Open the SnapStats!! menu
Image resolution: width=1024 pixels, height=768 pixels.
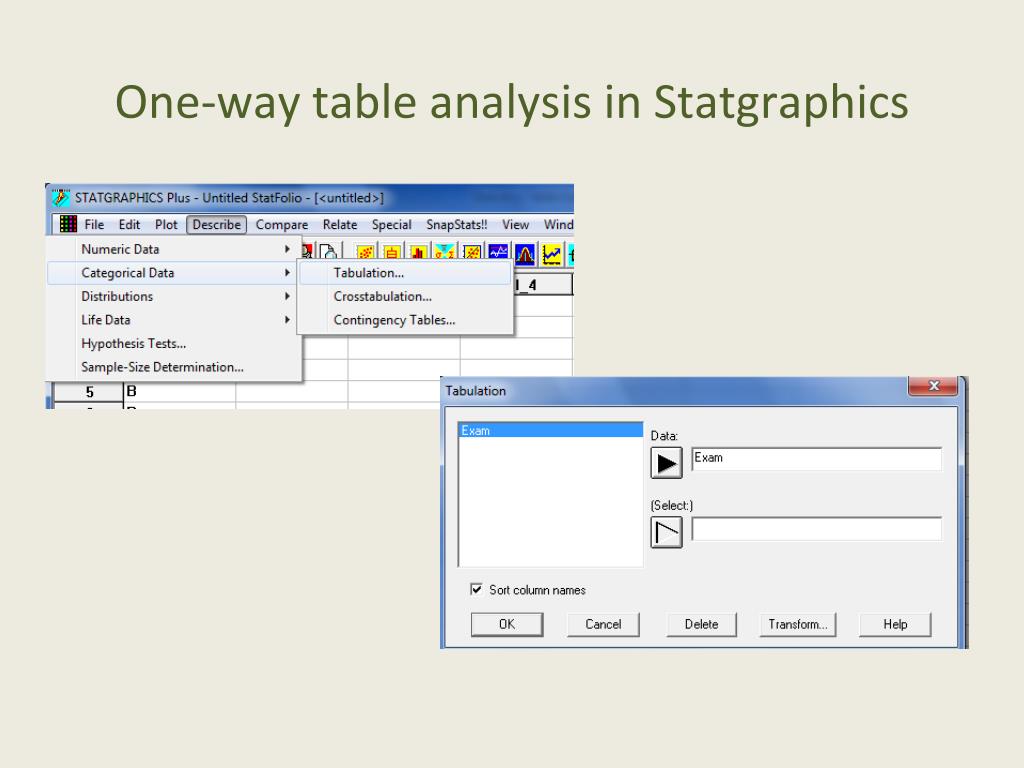(x=456, y=225)
